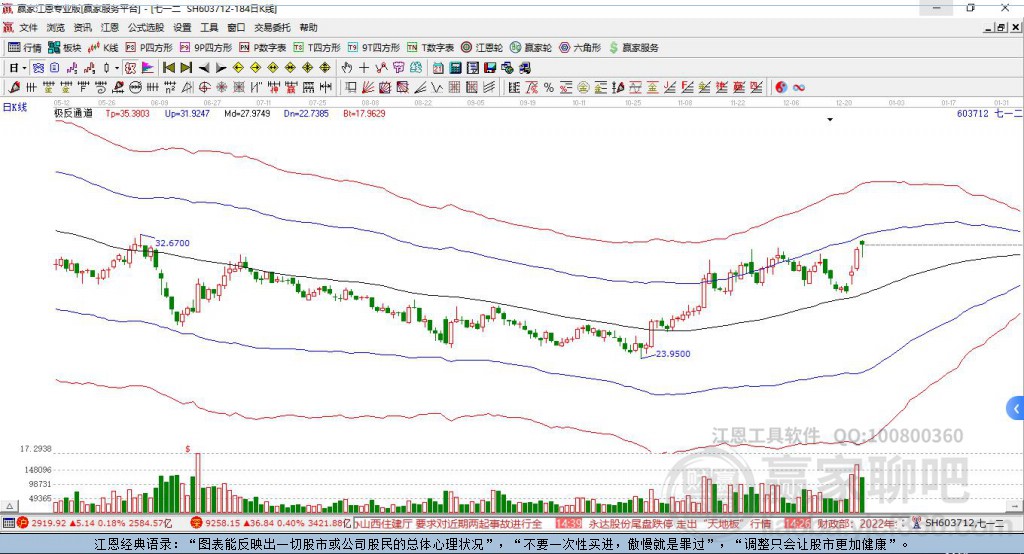
Task: Click the Md=27.9749 value
Action: click(x=247, y=113)
